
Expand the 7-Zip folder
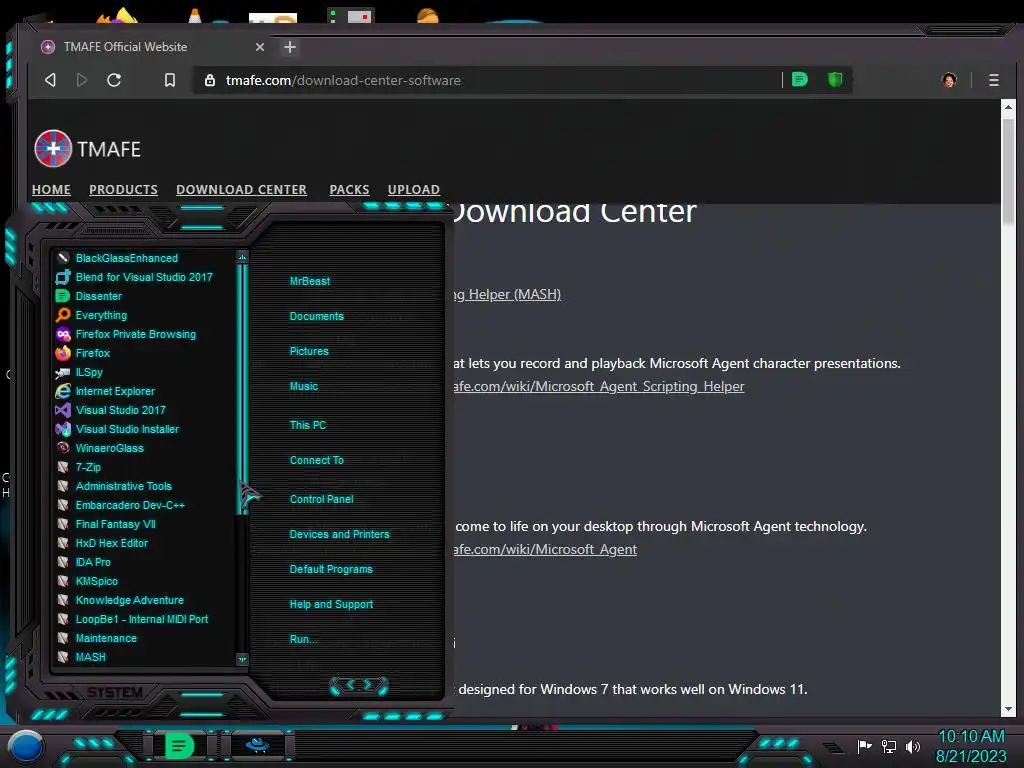pos(79,466)
